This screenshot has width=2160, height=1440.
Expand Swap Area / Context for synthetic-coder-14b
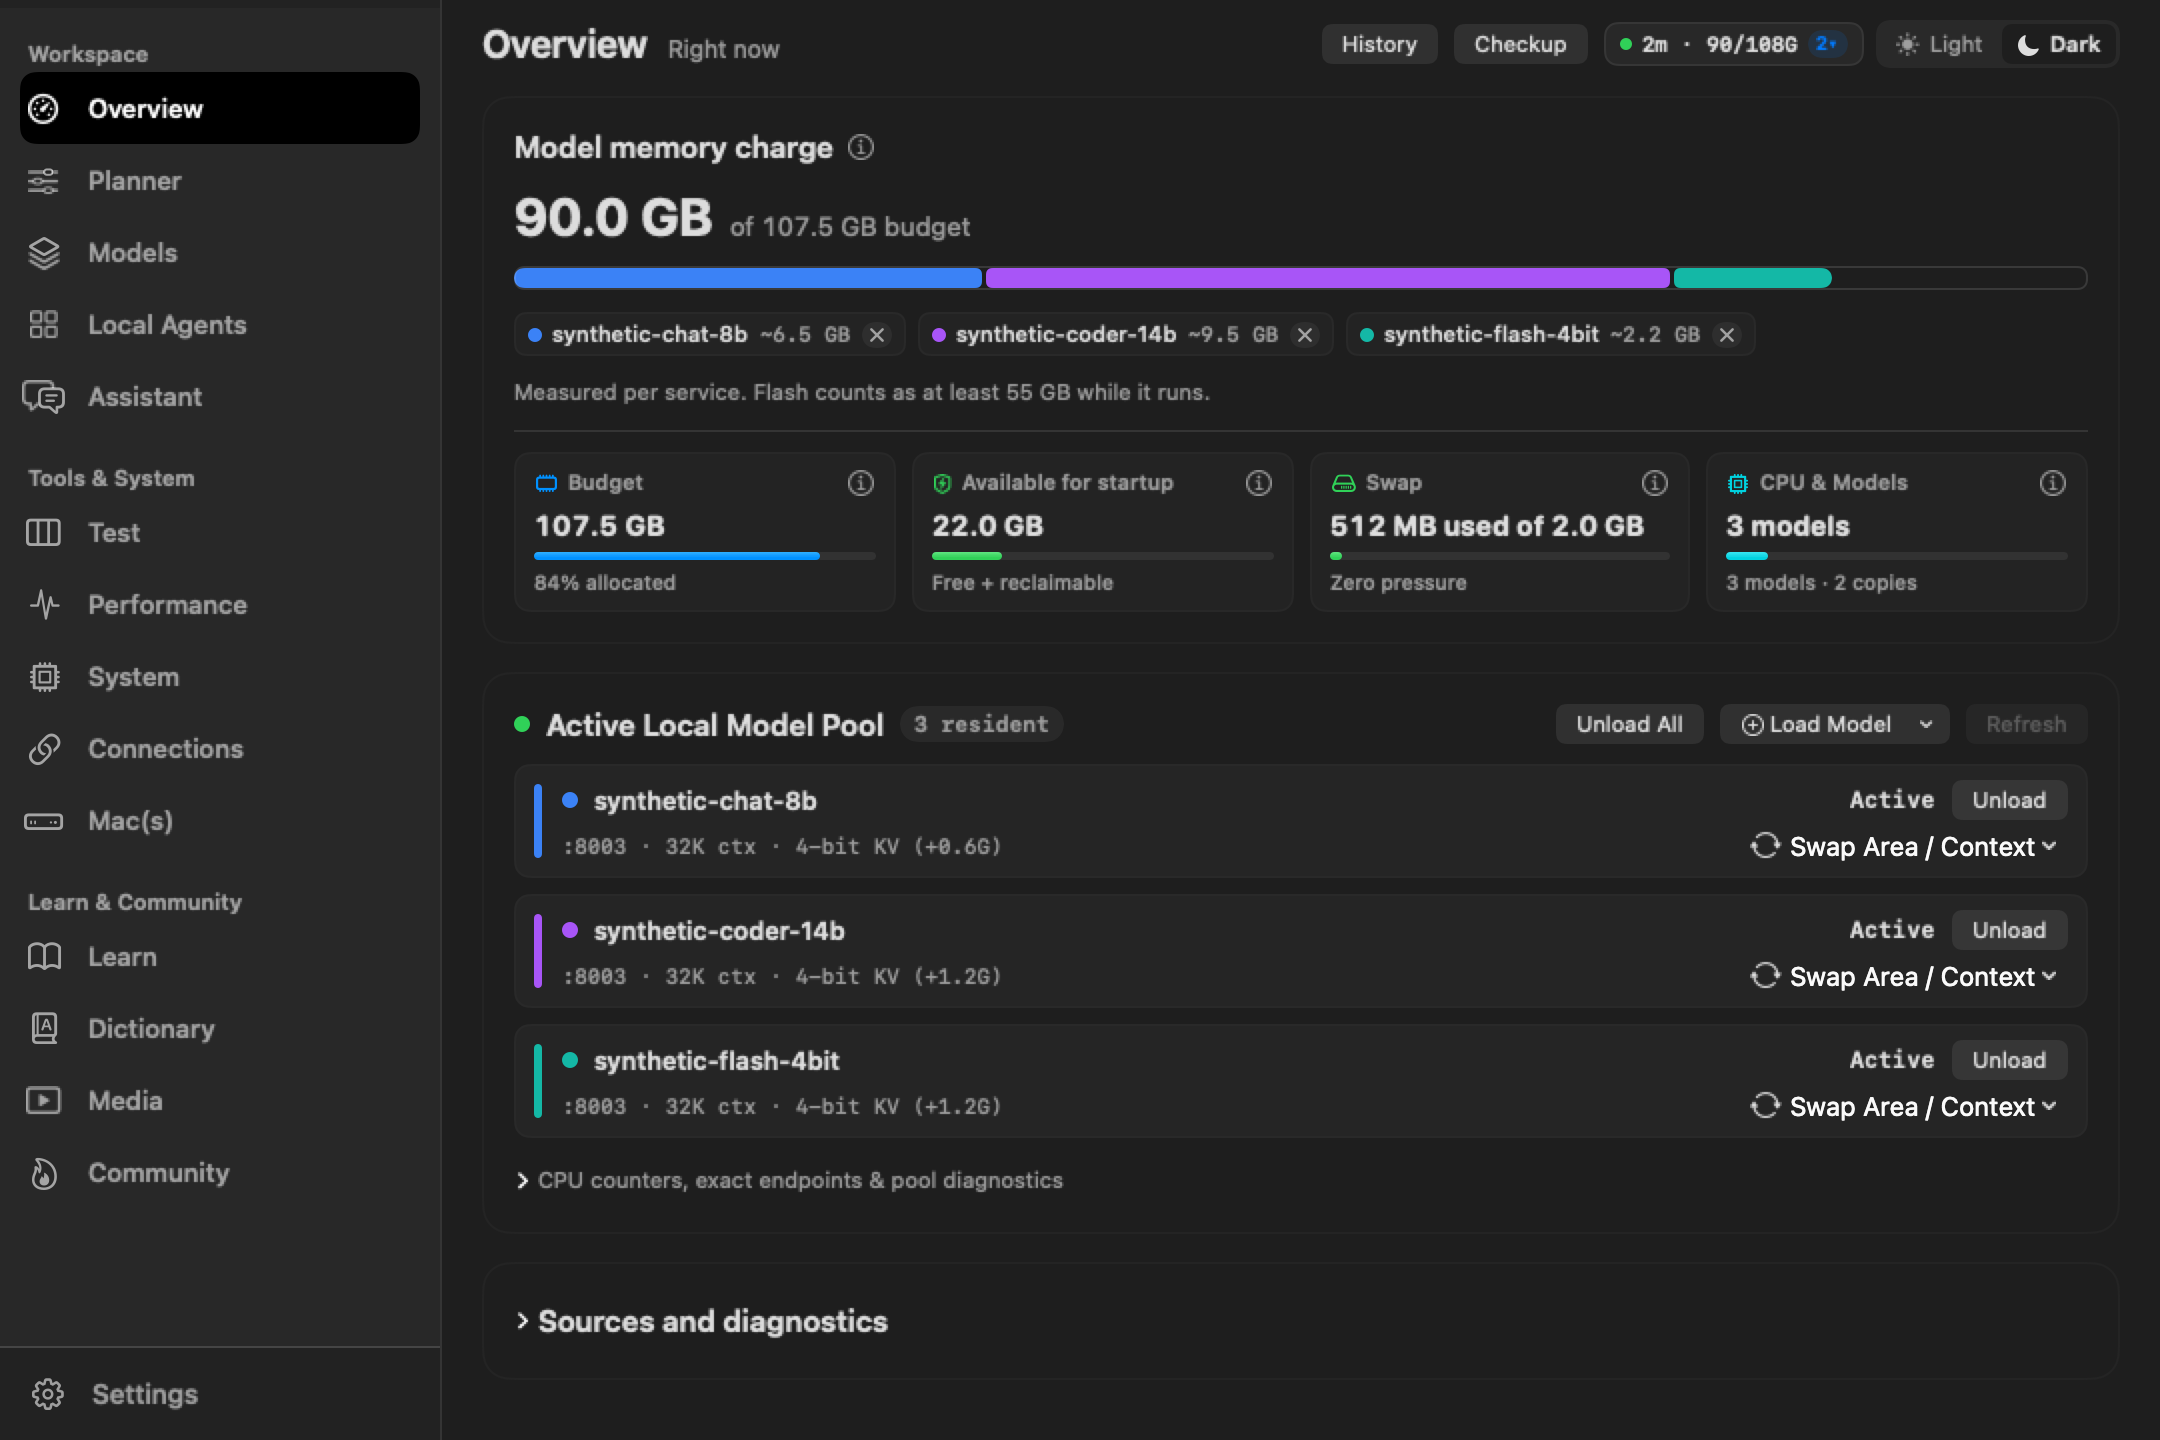point(1904,977)
